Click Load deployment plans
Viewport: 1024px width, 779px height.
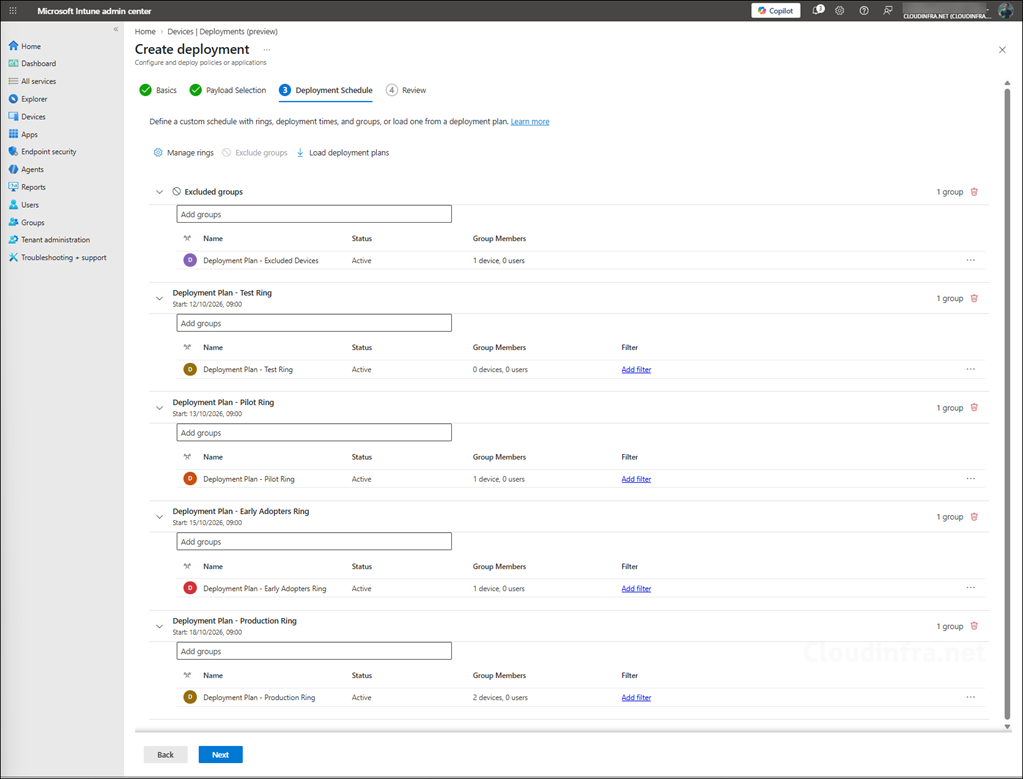343,153
